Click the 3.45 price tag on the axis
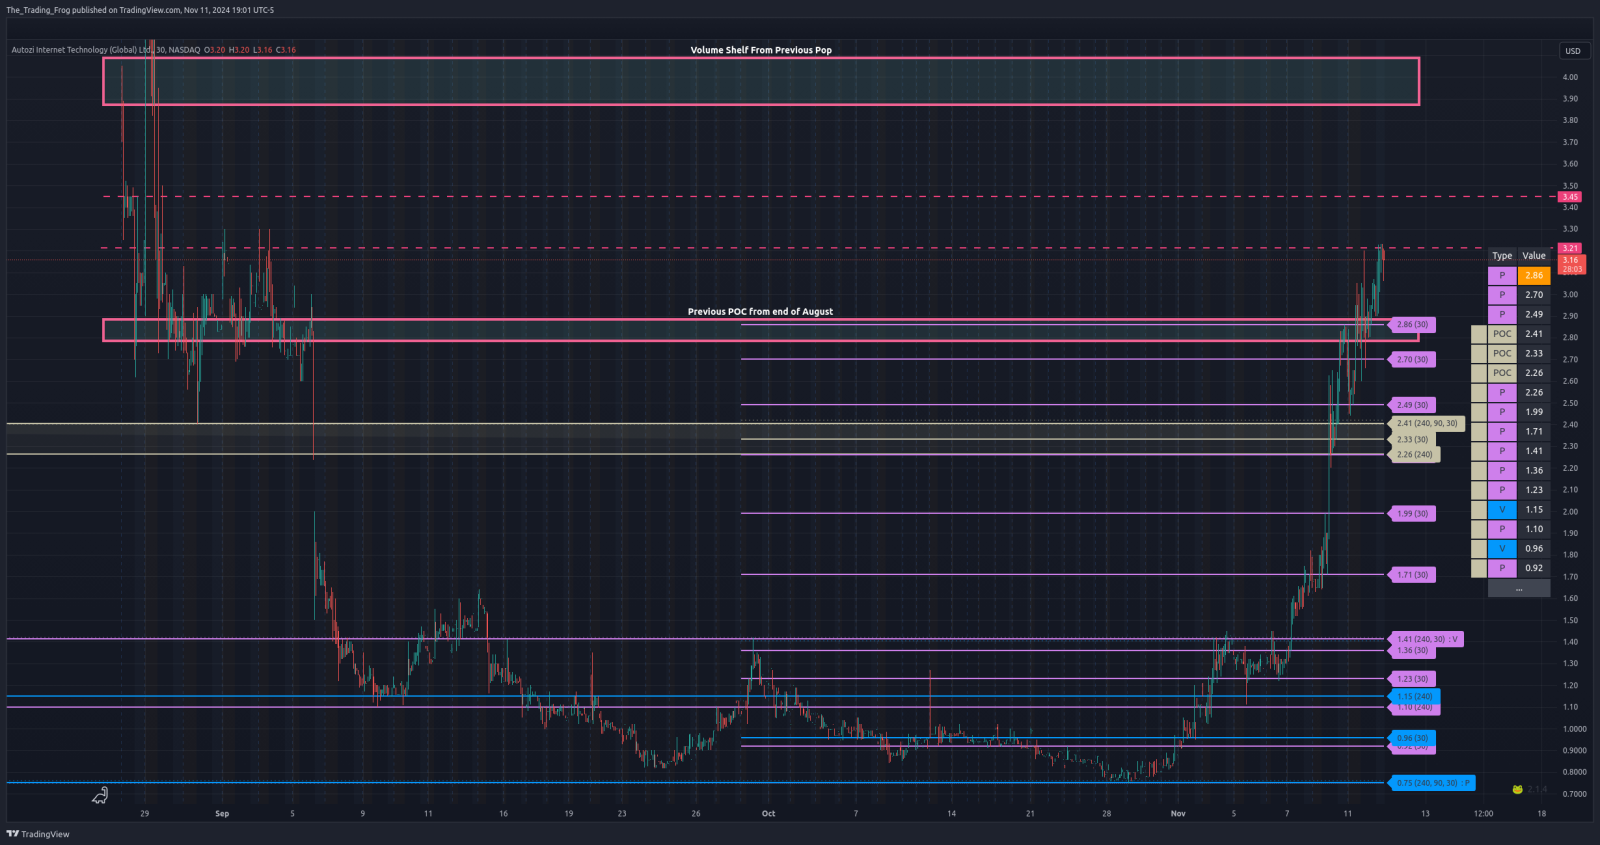This screenshot has width=1600, height=845. (1570, 197)
